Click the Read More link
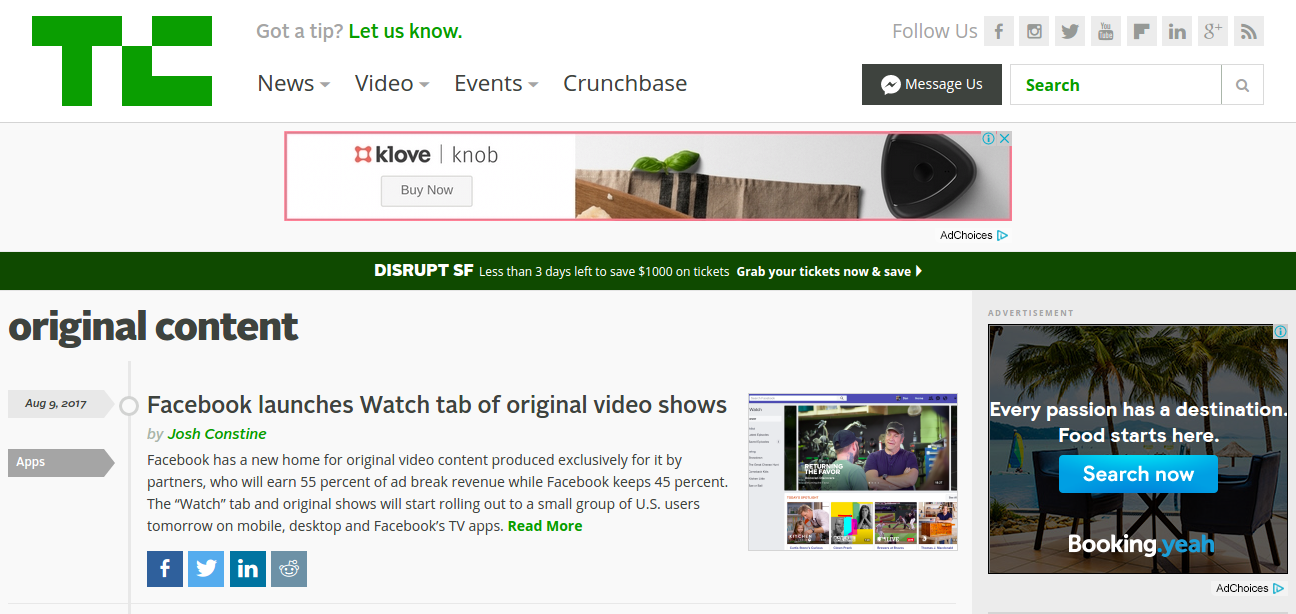 (545, 526)
